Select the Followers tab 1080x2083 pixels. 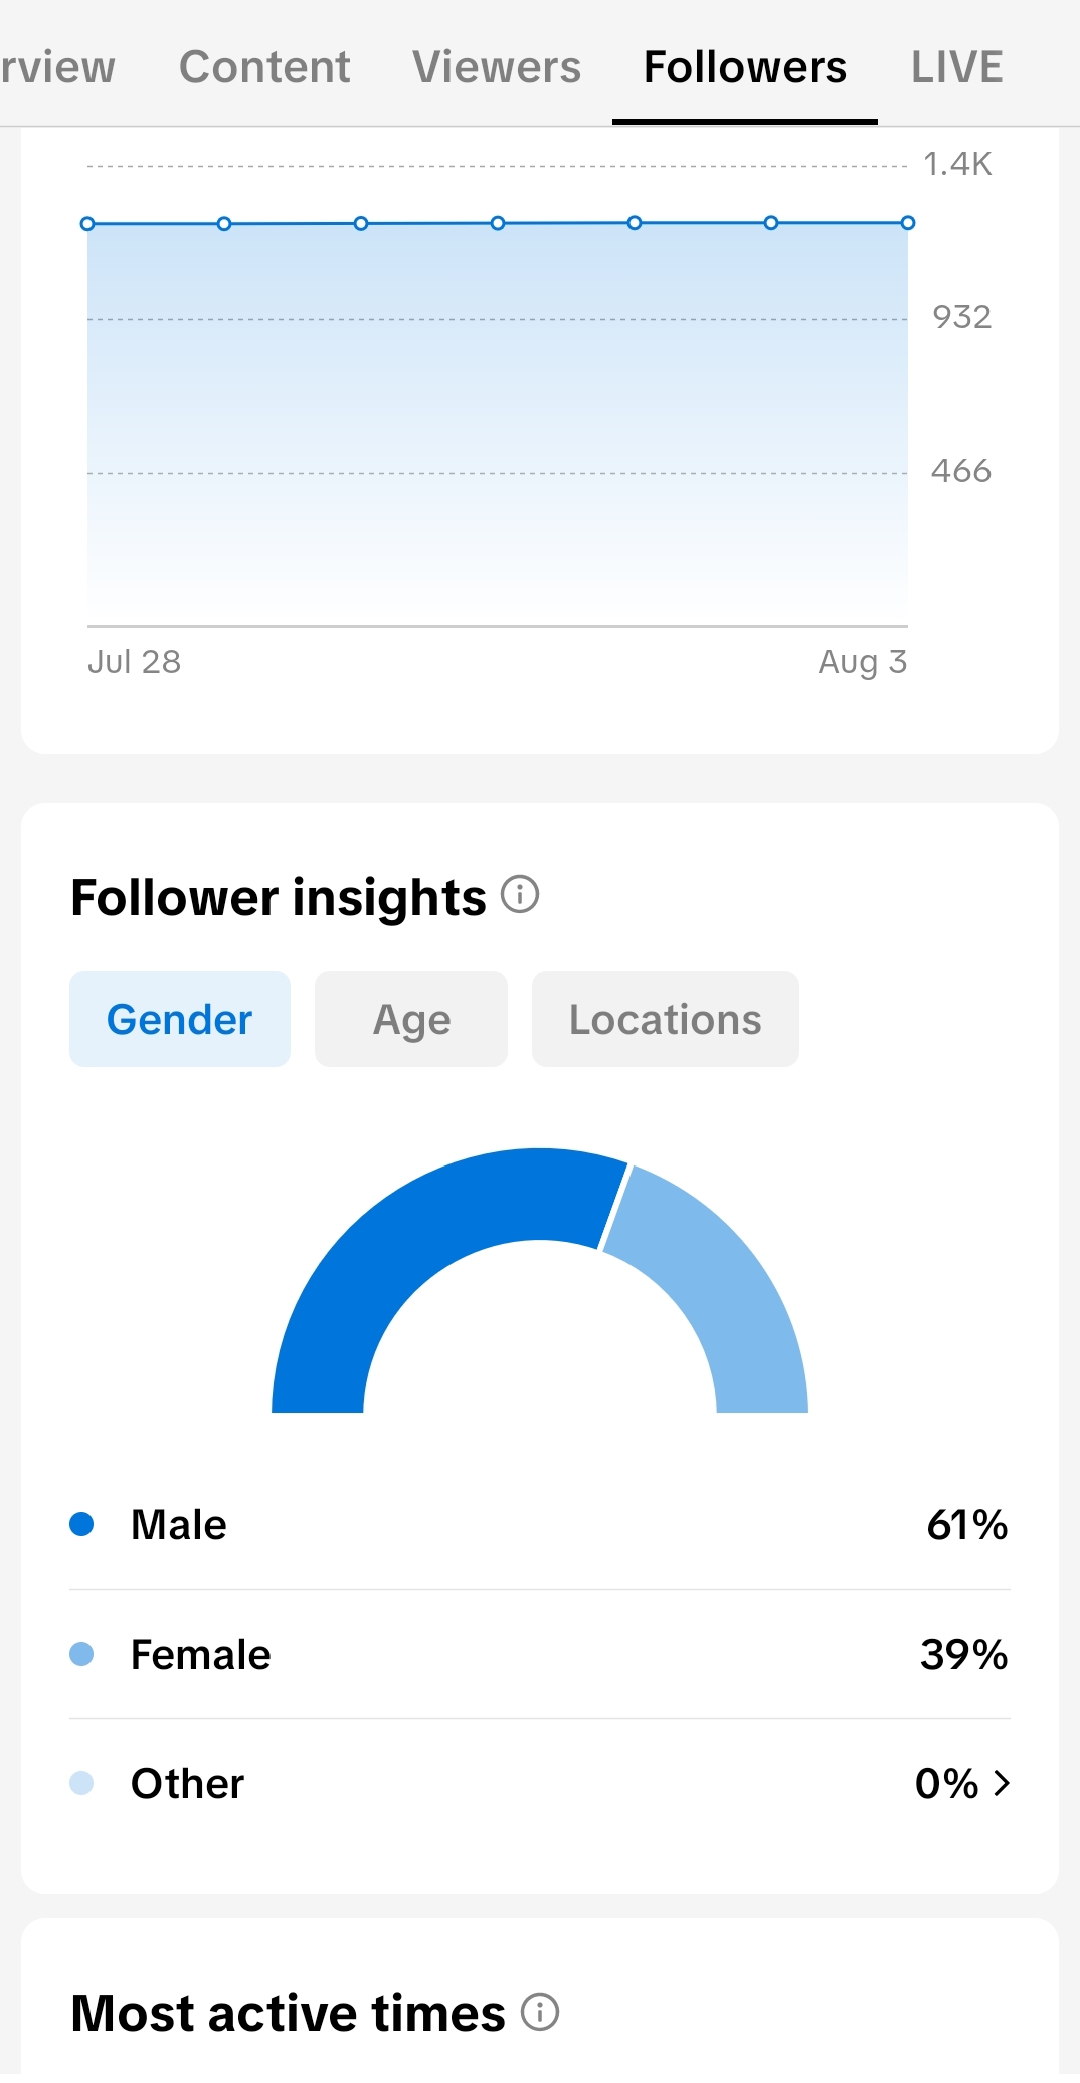click(745, 67)
